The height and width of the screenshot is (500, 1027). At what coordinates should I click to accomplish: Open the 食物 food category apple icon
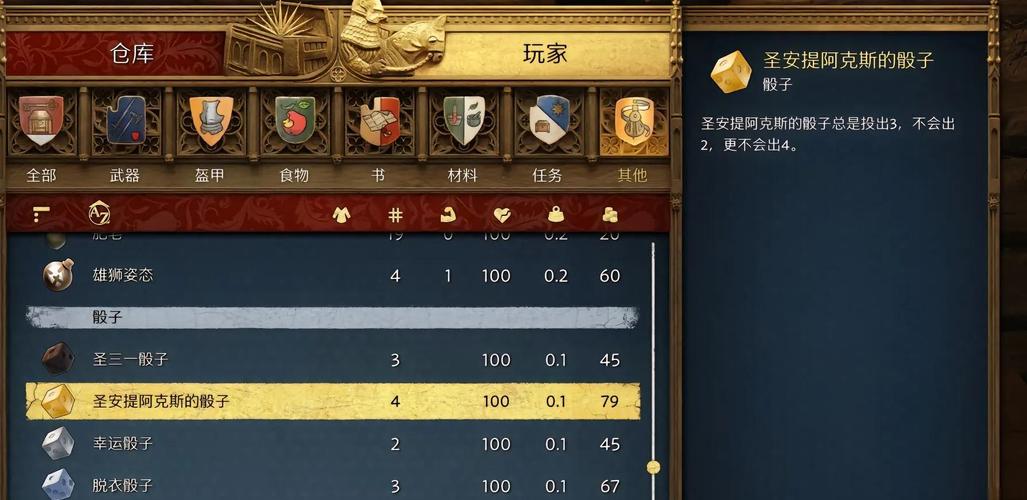coord(295,121)
